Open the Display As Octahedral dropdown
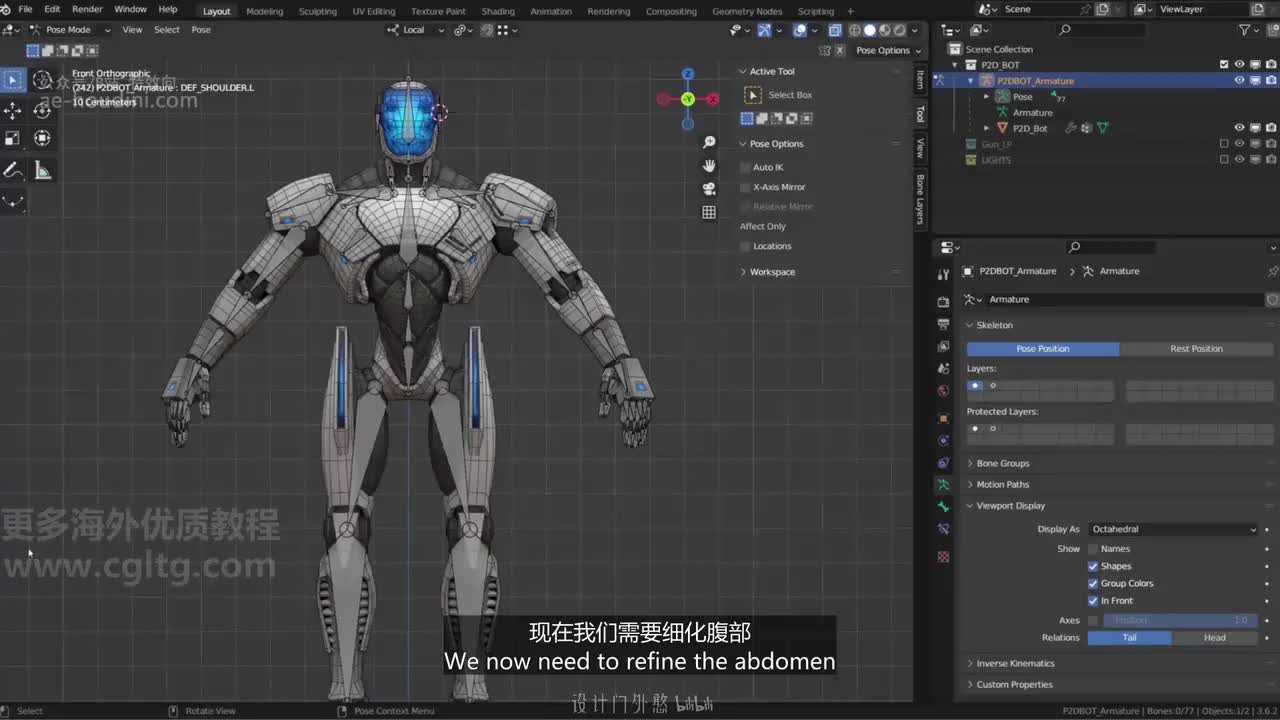Screen dimensions: 1280x720 pos(1173,529)
